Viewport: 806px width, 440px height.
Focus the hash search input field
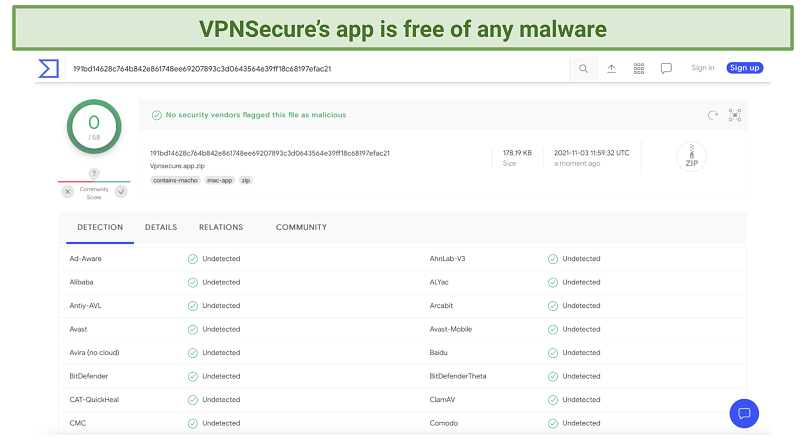tap(317, 69)
